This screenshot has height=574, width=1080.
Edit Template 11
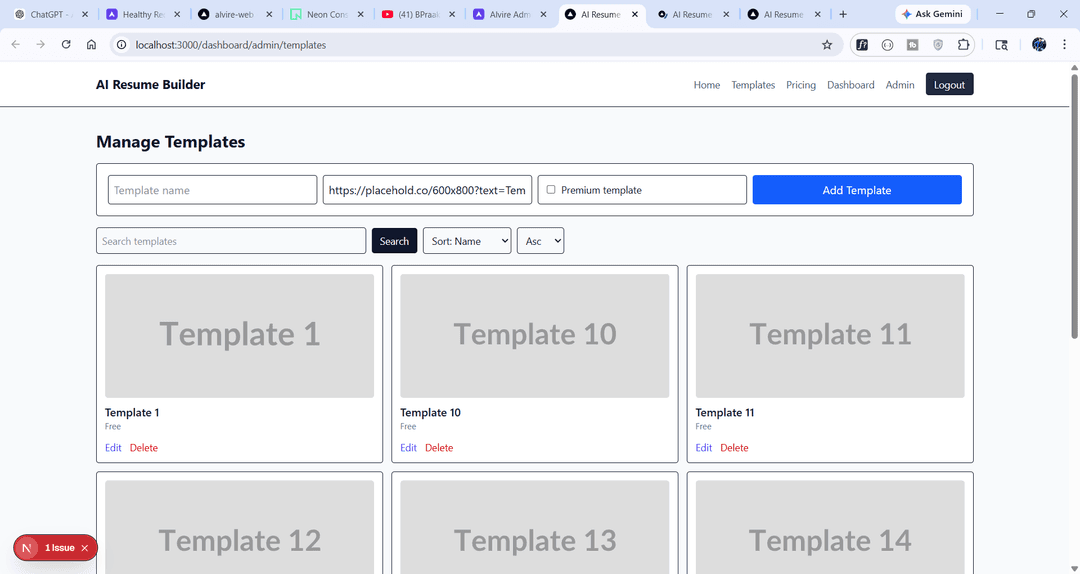(x=704, y=448)
